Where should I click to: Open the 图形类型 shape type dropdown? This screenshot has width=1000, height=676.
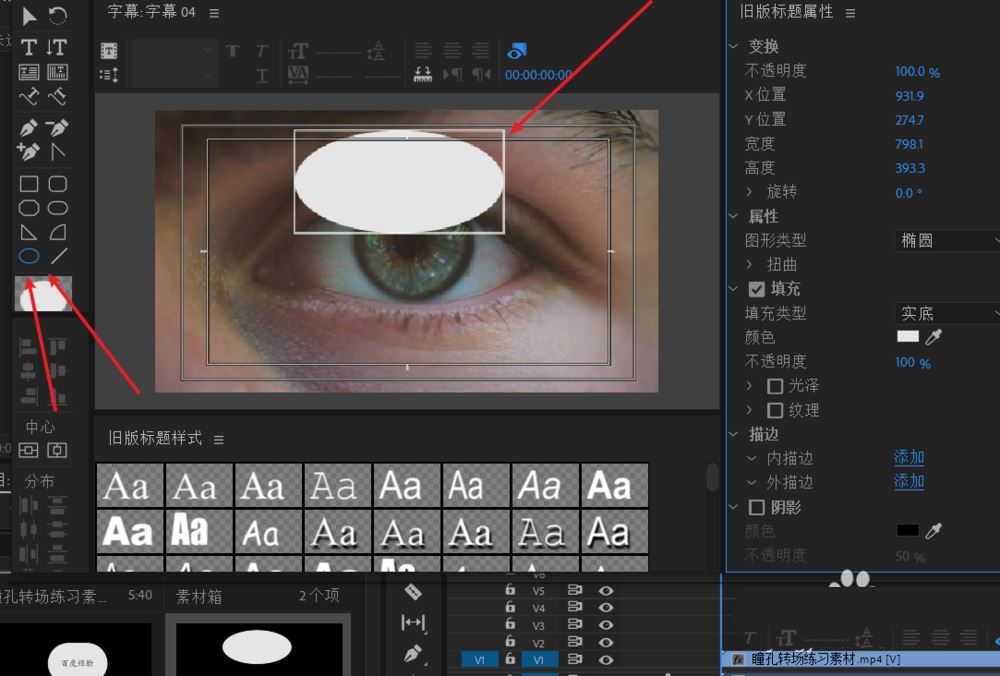pyautogui.click(x=945, y=240)
